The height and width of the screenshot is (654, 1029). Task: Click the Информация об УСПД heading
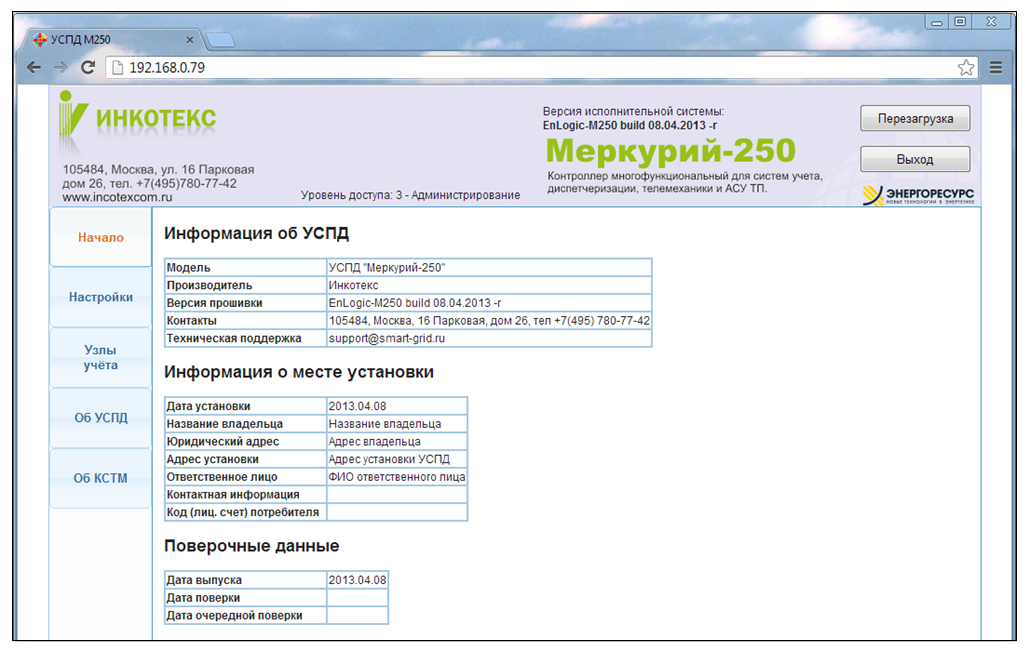257,234
